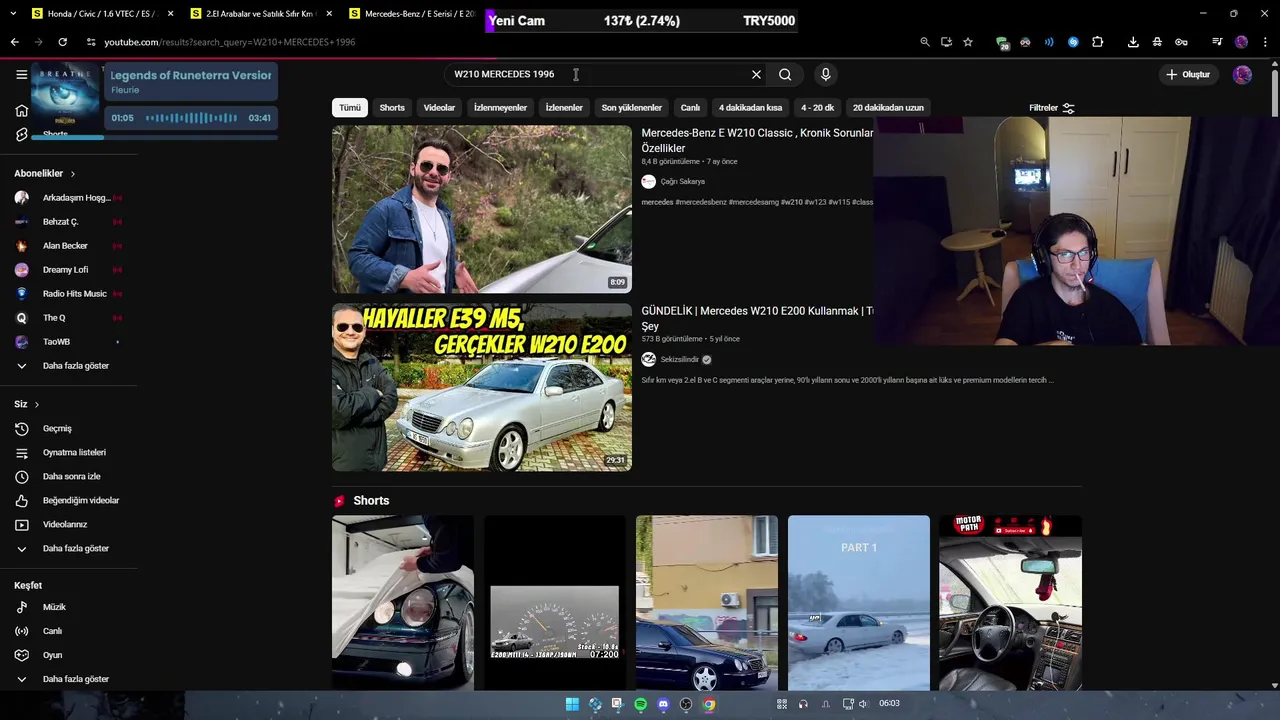Click the Chrome taskbar icon
The width and height of the screenshot is (1280, 720).
point(709,704)
